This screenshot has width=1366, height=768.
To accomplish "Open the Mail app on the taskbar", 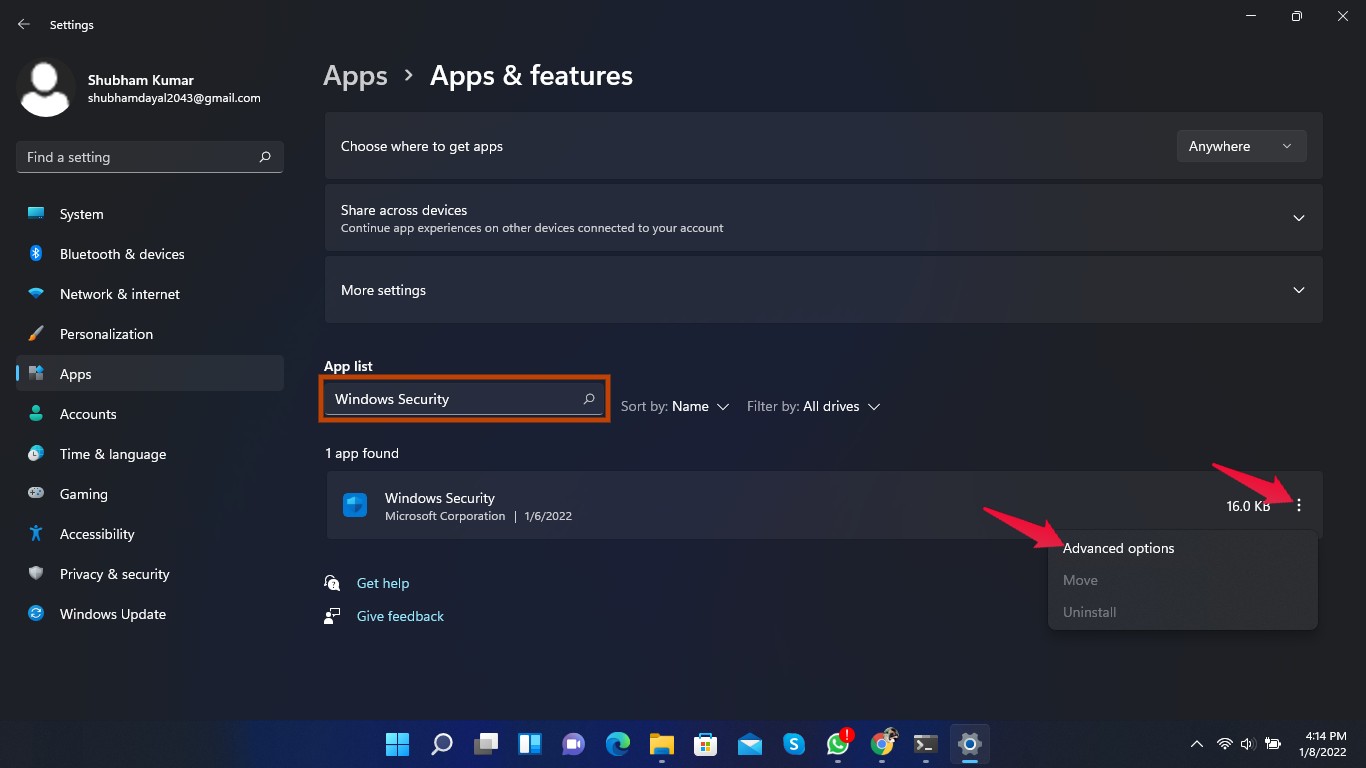I will point(749,744).
